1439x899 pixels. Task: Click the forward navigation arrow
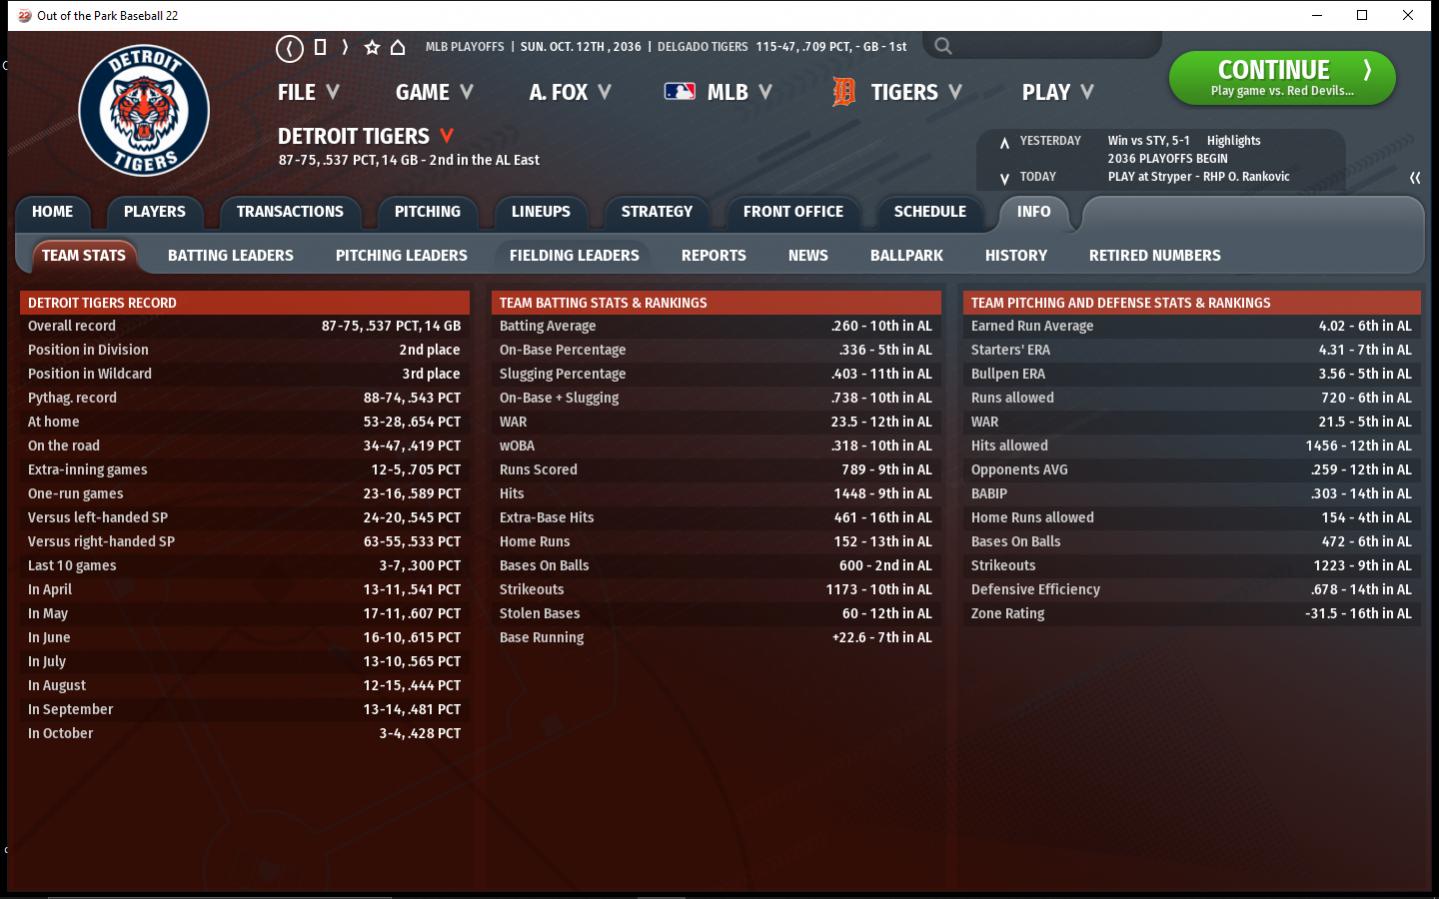pos(345,47)
